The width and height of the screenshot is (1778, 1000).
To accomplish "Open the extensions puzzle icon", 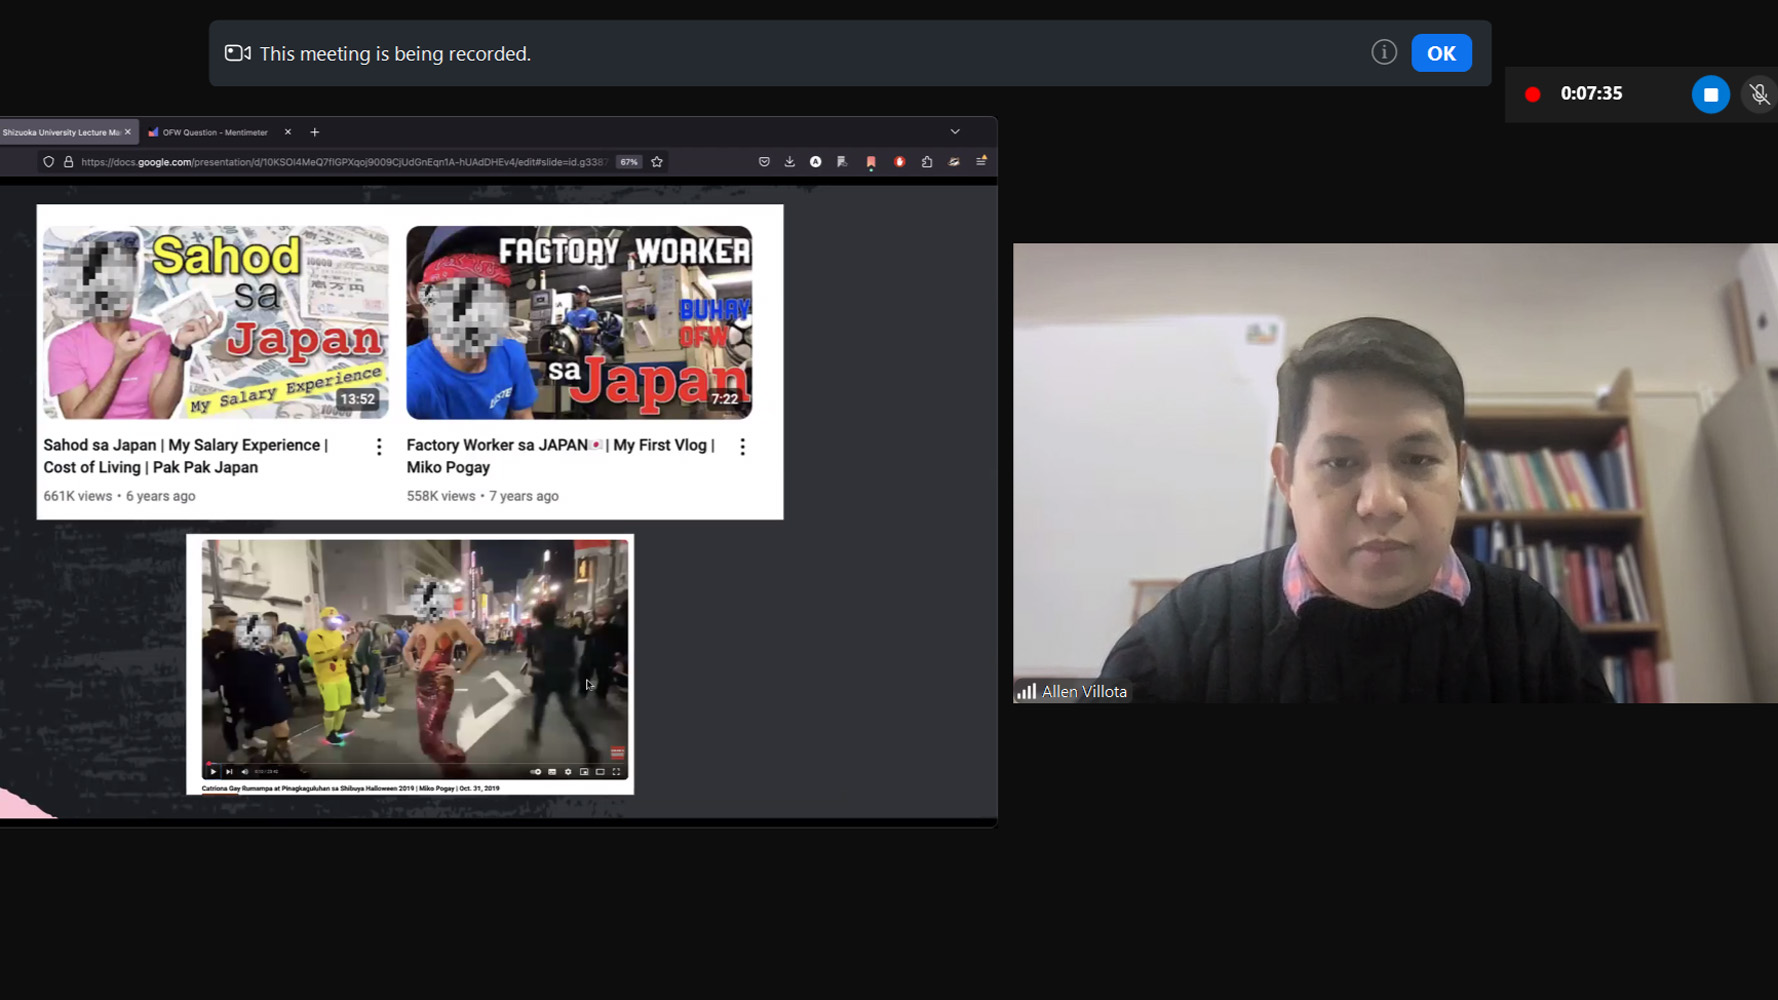I will [x=927, y=162].
